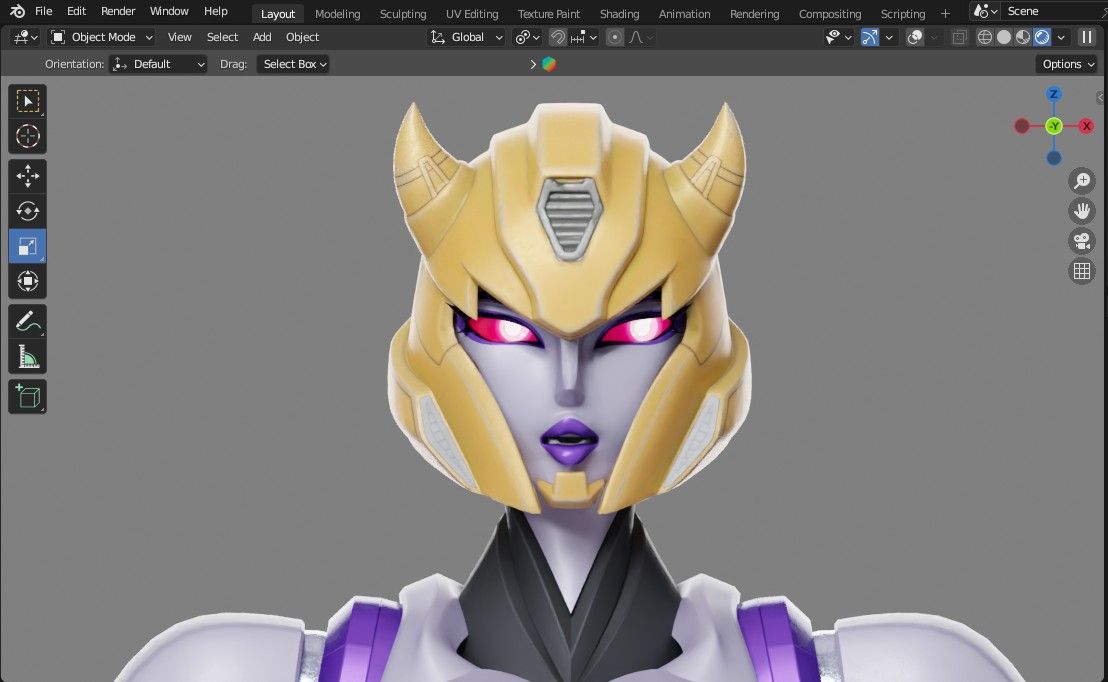Open the selectability and visibility dropdown
This screenshot has width=1108, height=682.
click(x=838, y=37)
